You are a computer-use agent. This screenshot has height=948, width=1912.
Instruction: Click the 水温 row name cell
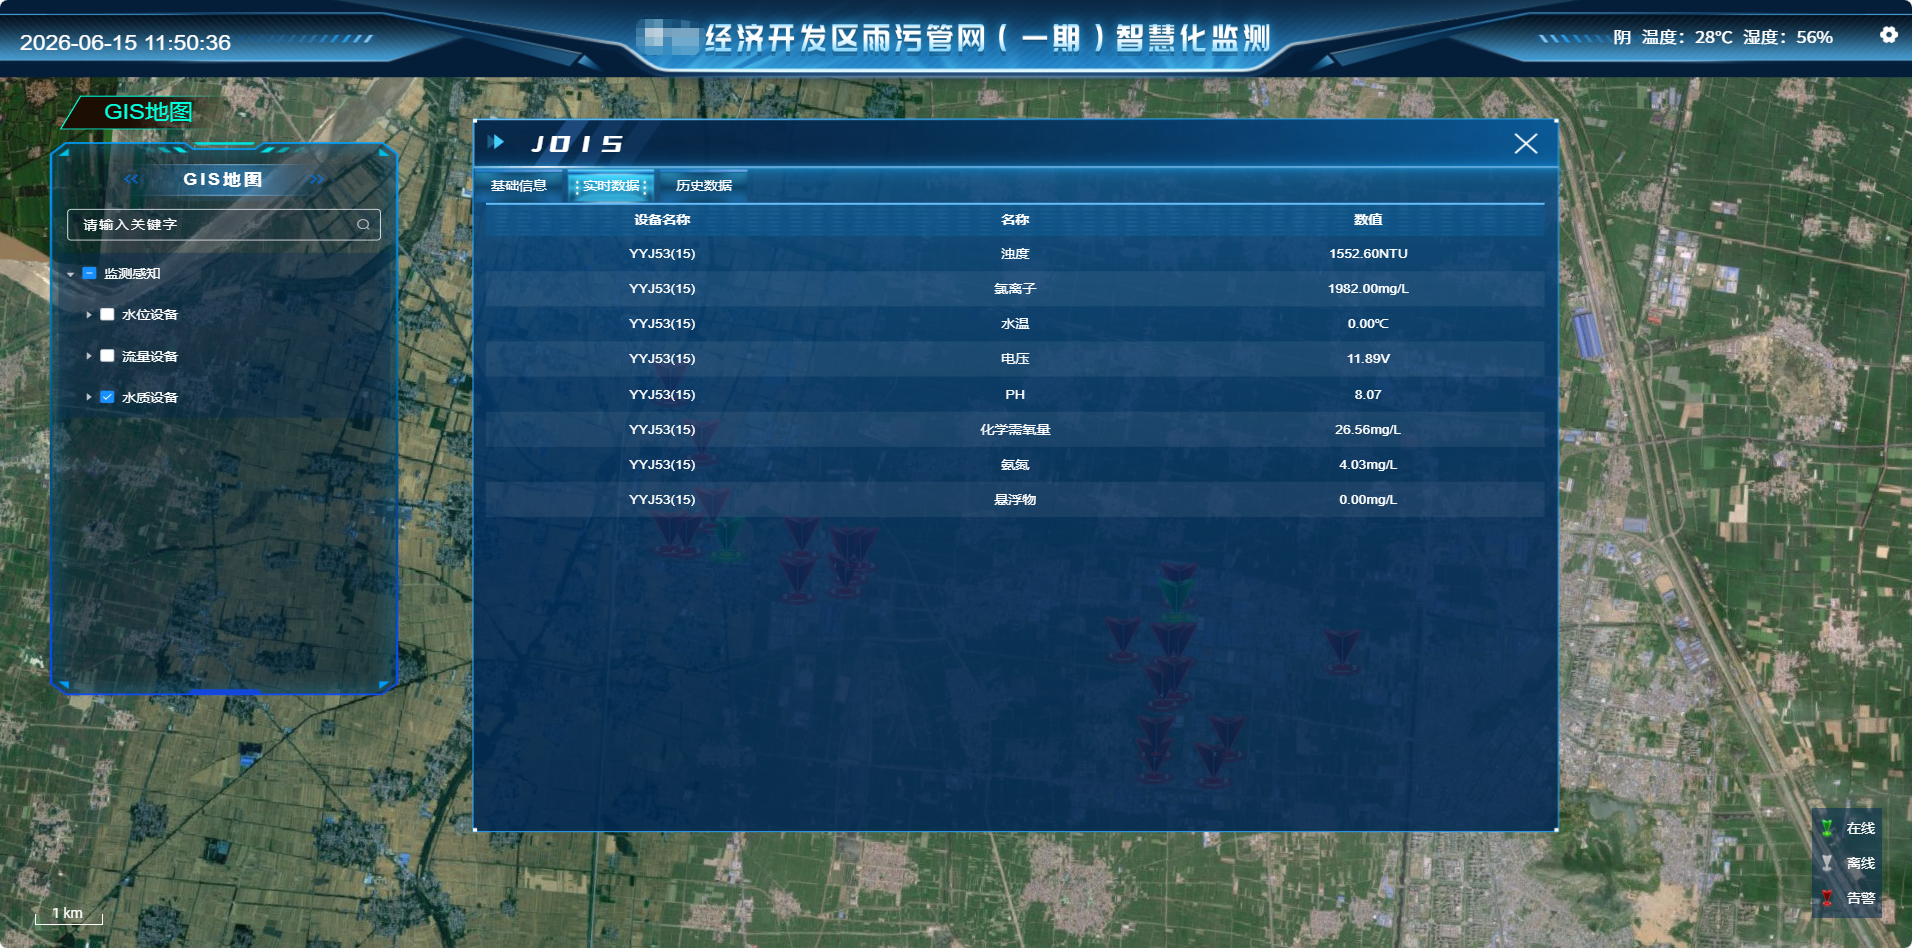pos(1015,324)
